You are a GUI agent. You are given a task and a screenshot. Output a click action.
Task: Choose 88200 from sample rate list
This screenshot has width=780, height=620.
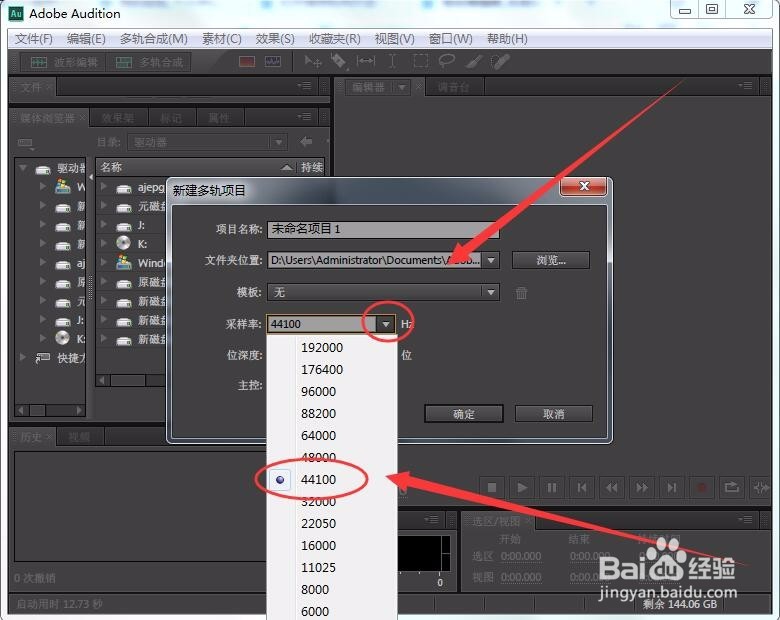318,413
